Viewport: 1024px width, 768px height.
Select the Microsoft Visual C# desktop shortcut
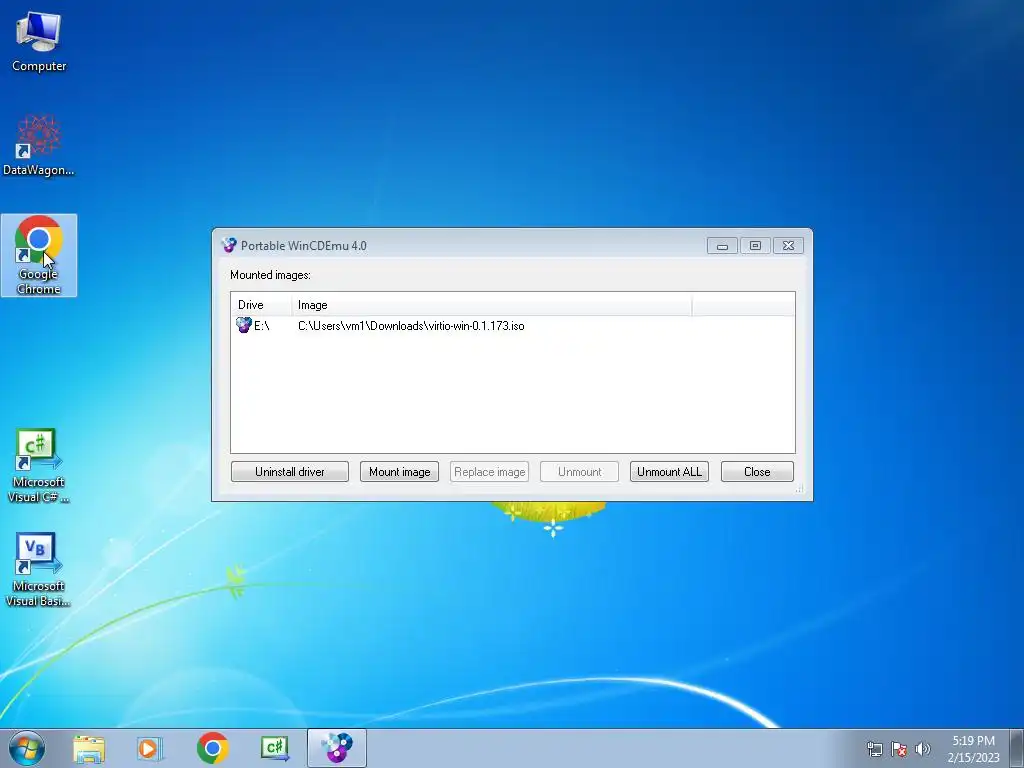click(39, 466)
